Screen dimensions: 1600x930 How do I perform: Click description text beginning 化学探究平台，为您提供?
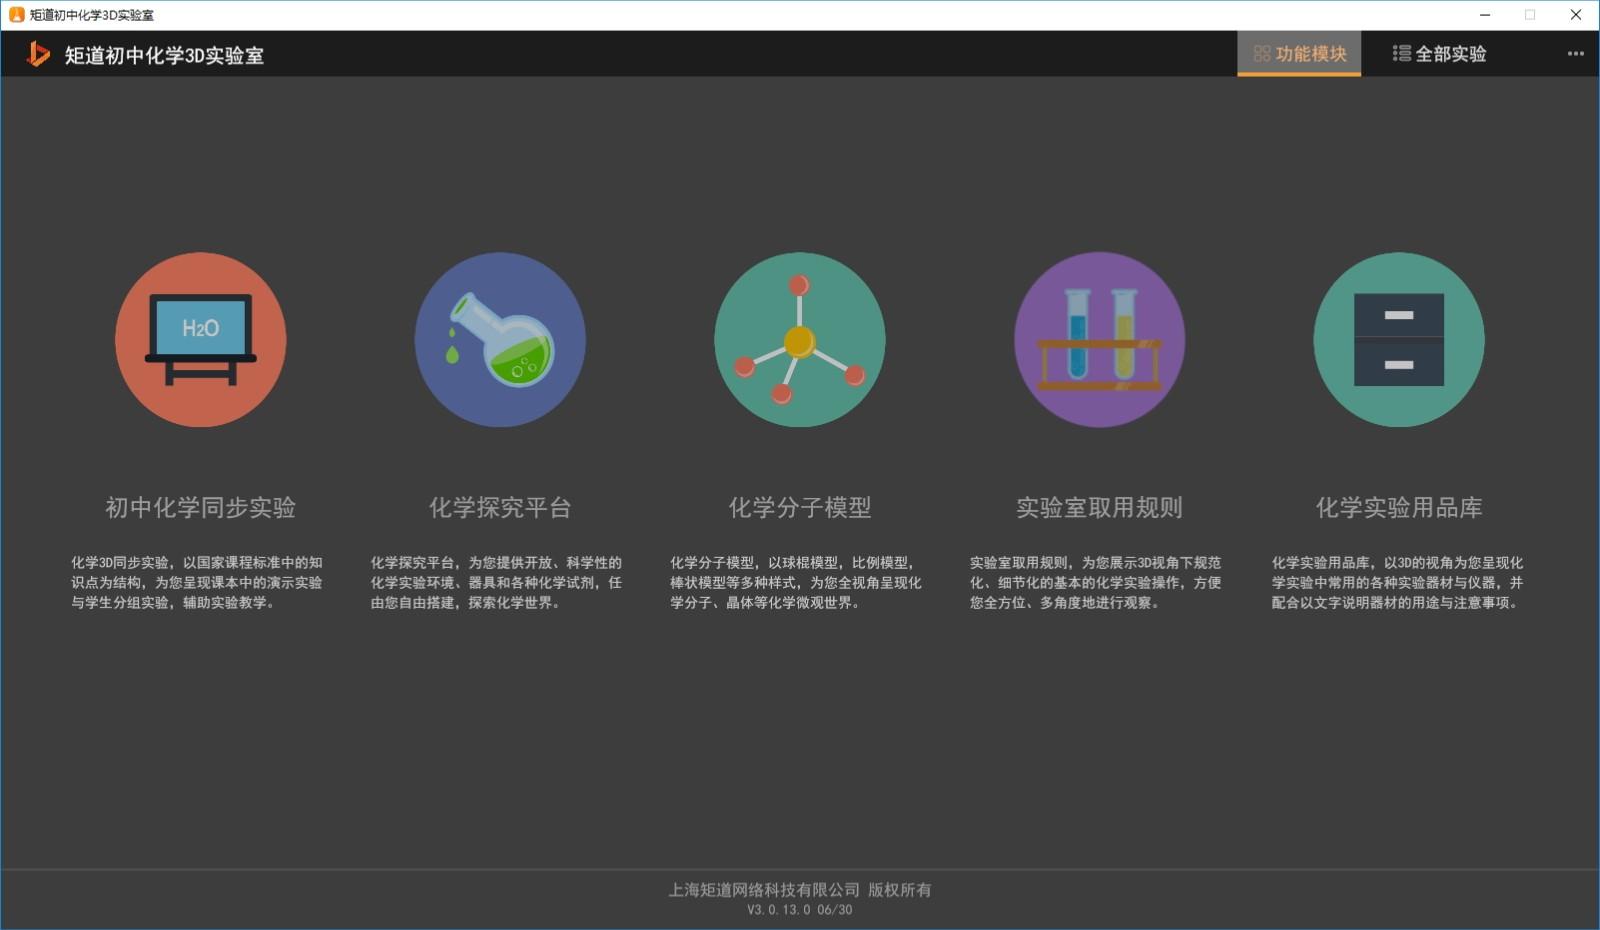(x=497, y=583)
